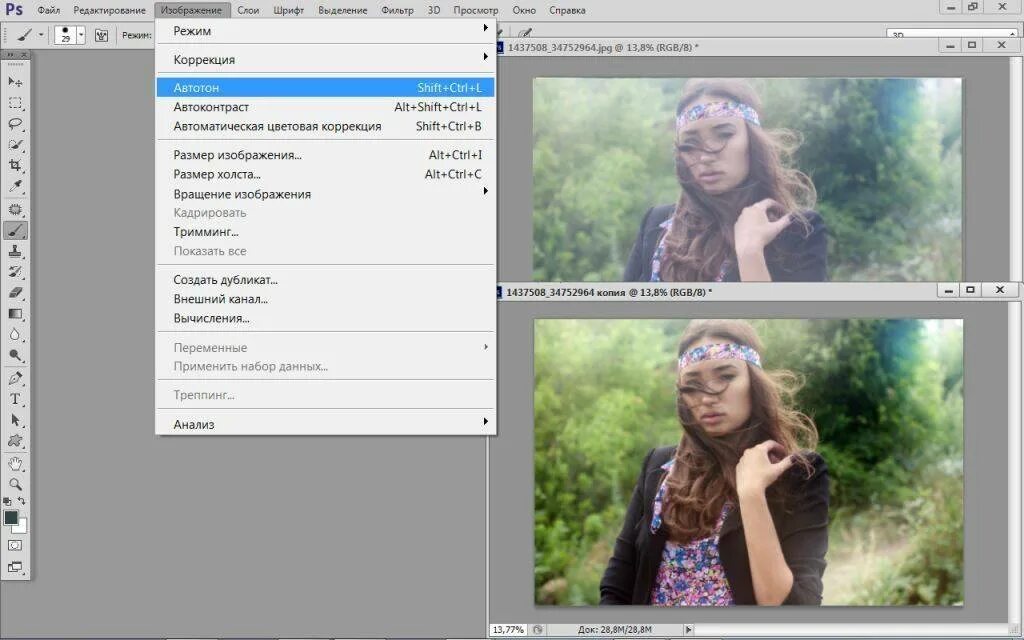Open the Выделение menu
The height and width of the screenshot is (640, 1024).
click(x=343, y=10)
